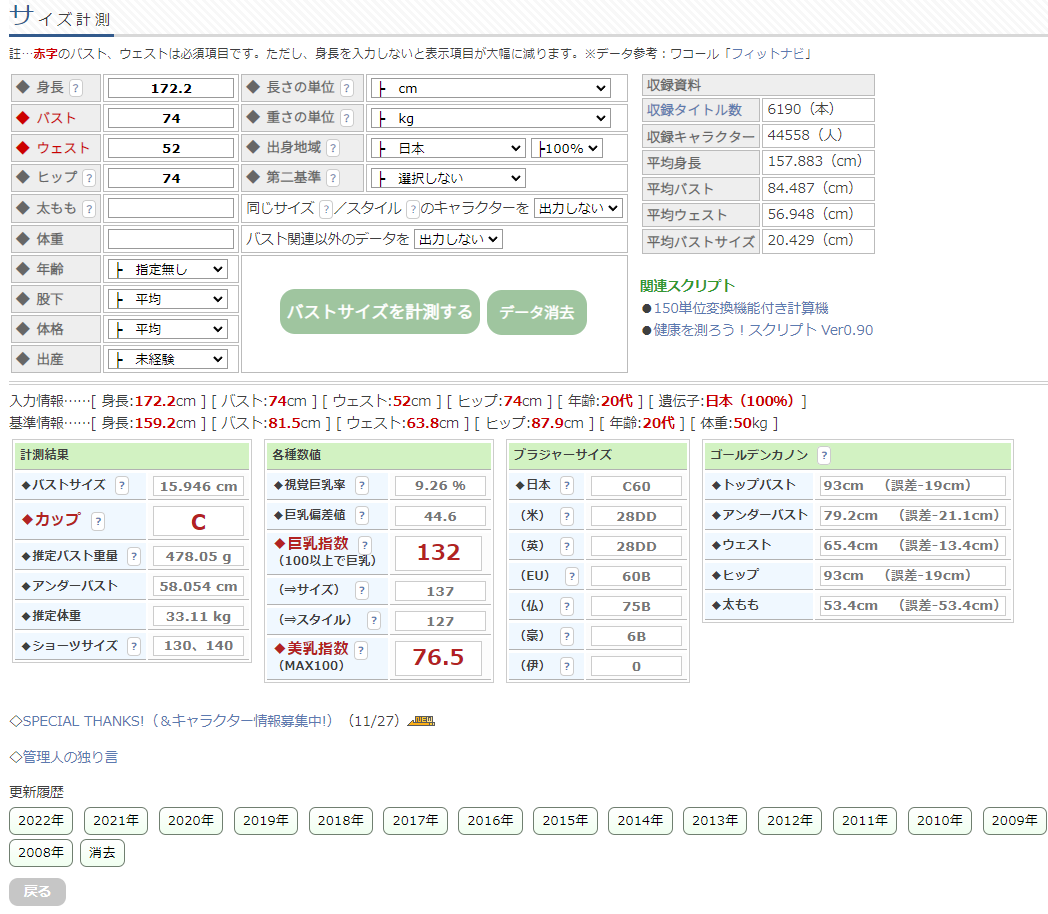Click help icon beside カップ result
The height and width of the screenshot is (914, 1048).
pyautogui.click(x=98, y=521)
